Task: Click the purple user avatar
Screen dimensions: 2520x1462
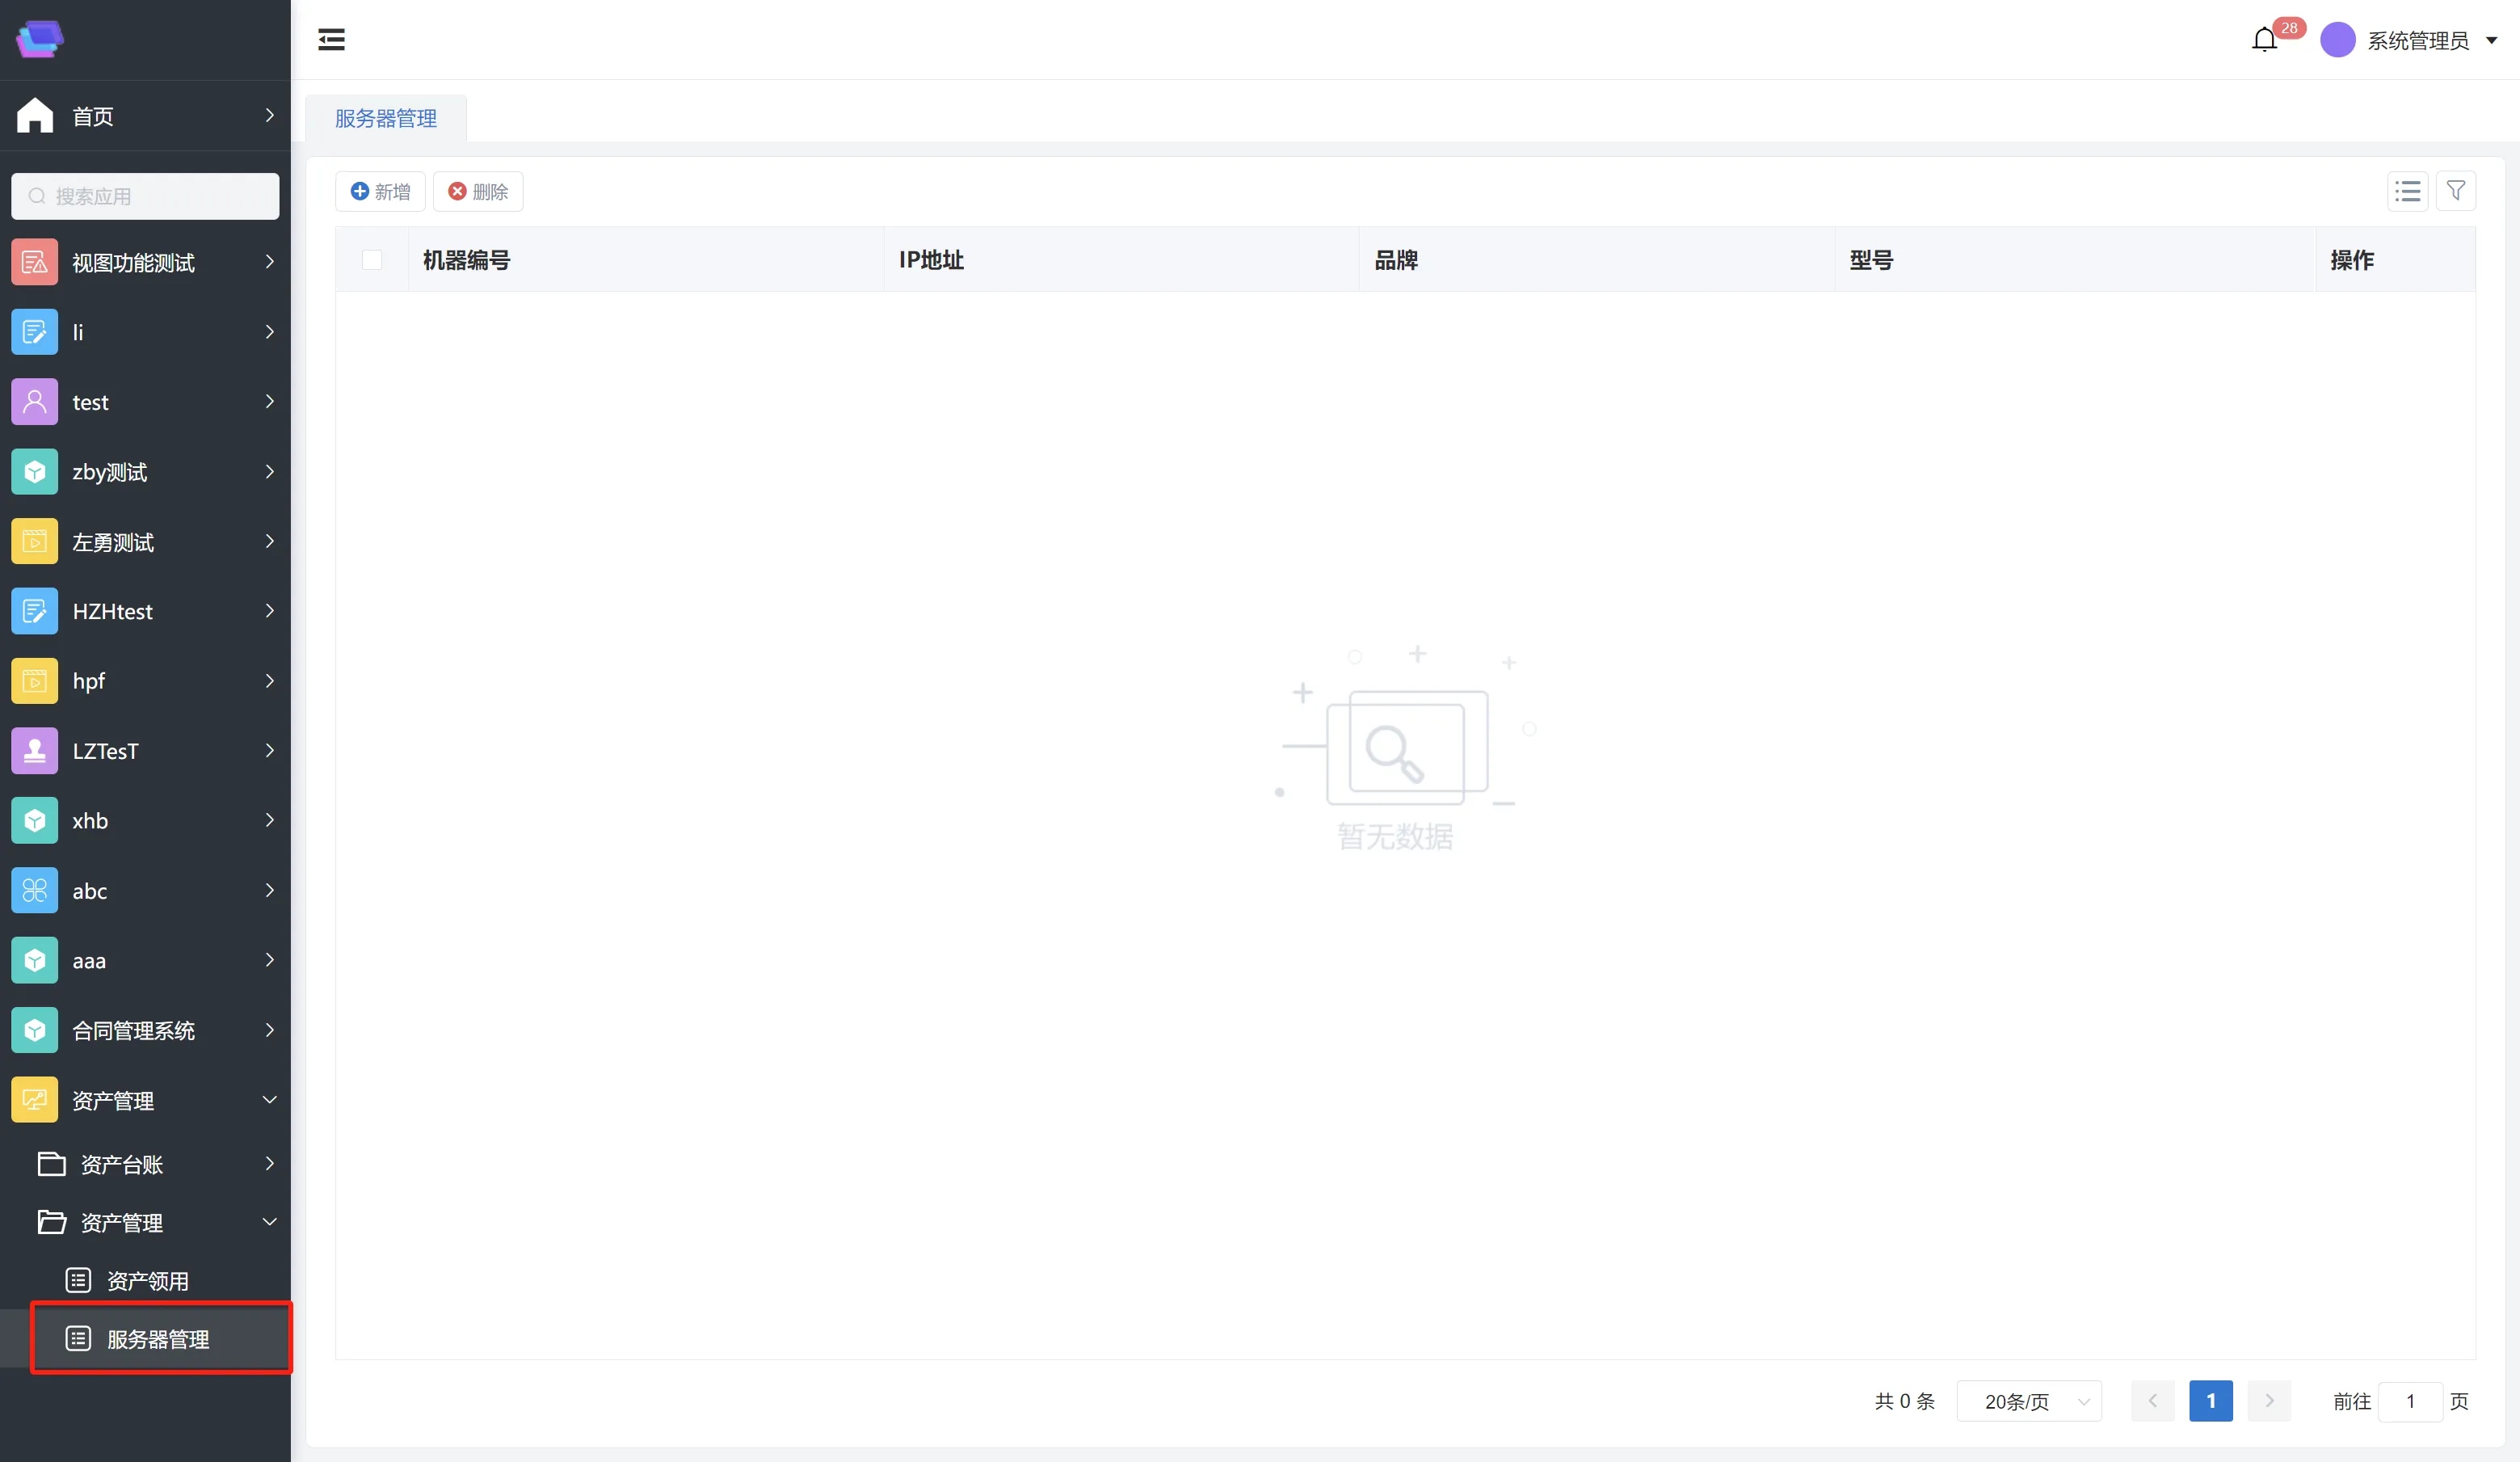Action: pyautogui.click(x=2337, y=40)
